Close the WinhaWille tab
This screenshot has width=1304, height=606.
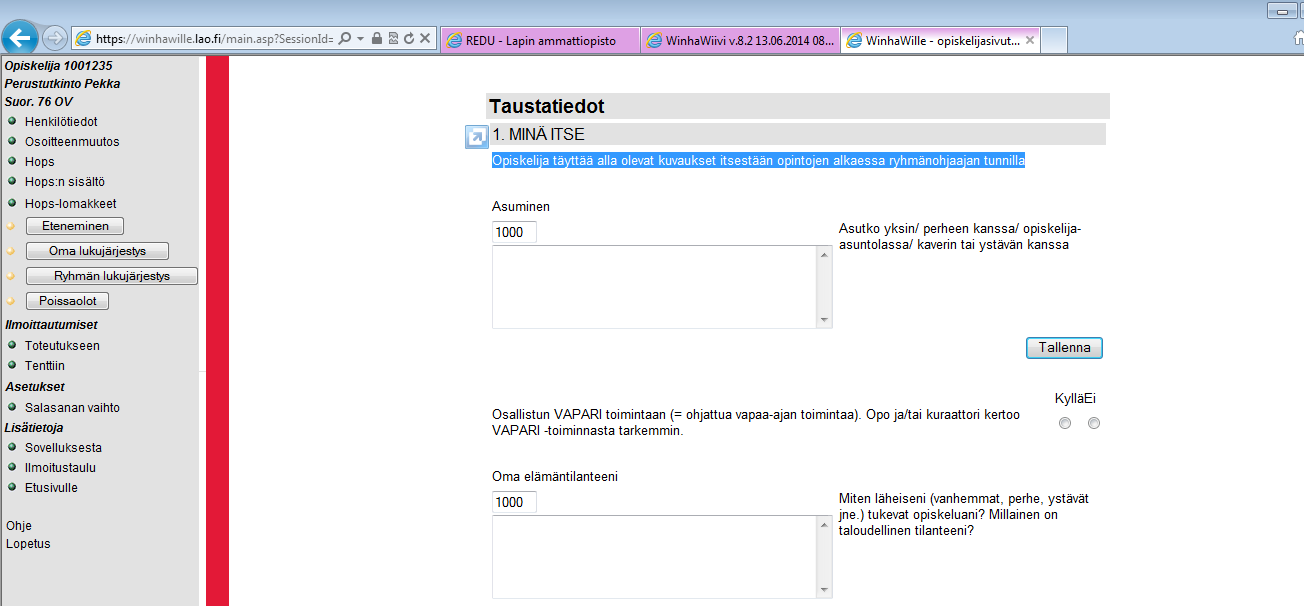click(1031, 41)
